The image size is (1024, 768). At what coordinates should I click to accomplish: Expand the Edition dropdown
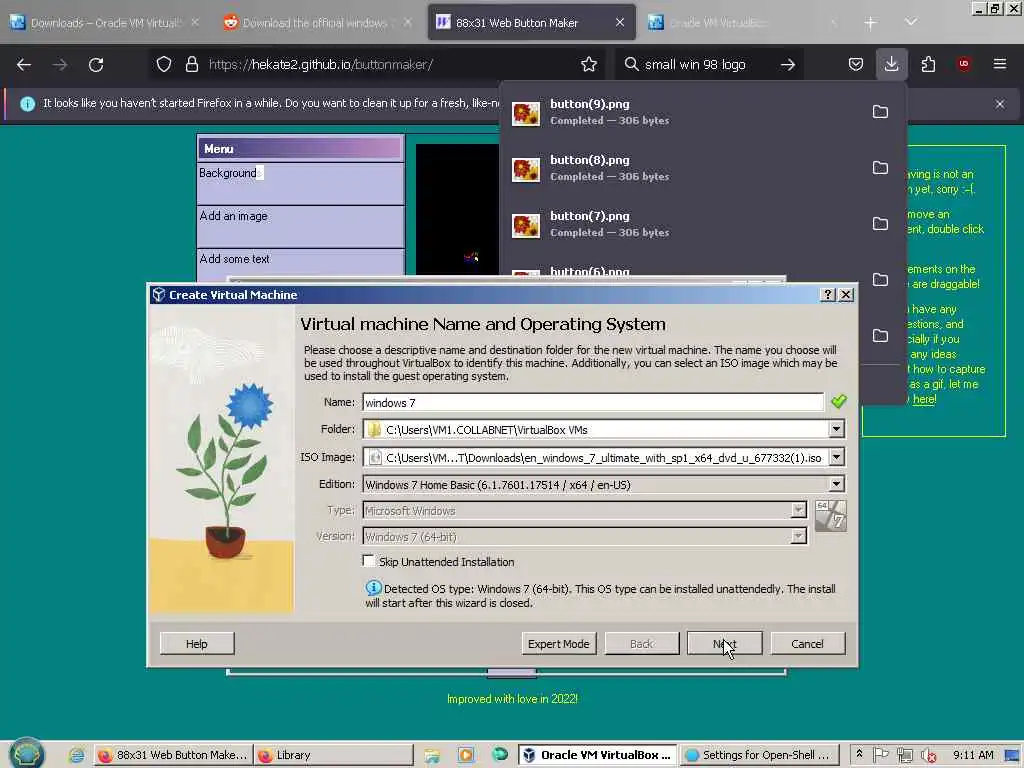click(x=836, y=484)
